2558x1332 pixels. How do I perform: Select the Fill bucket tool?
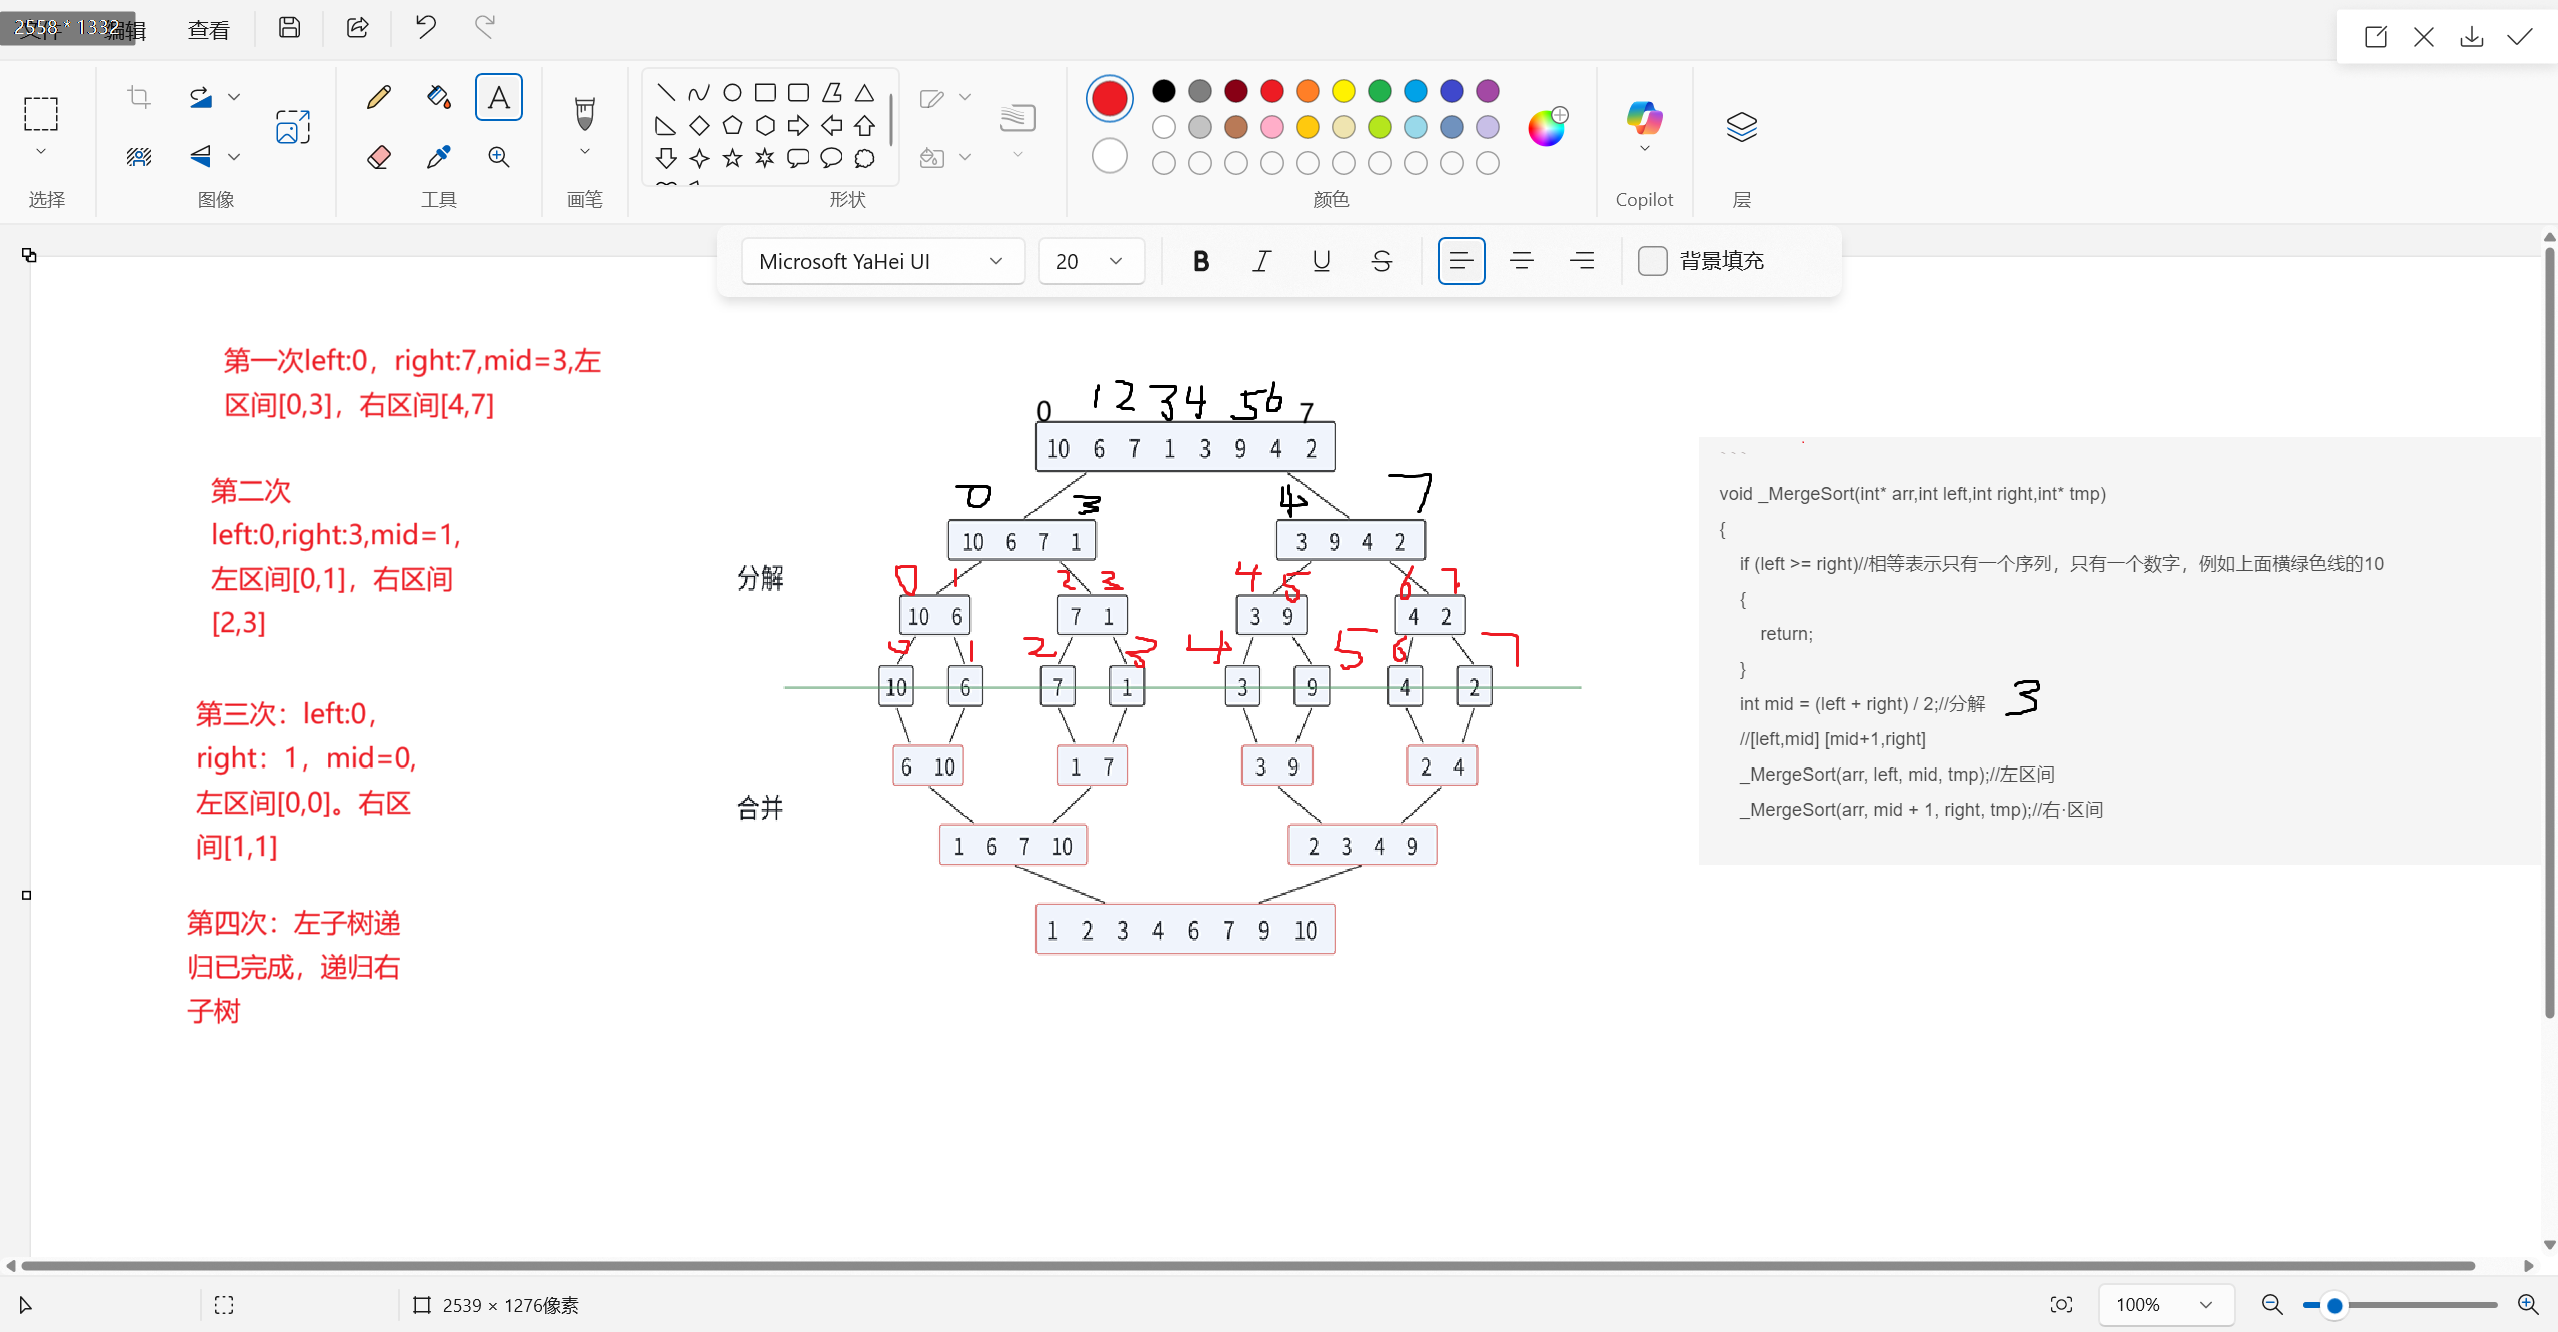click(x=438, y=97)
